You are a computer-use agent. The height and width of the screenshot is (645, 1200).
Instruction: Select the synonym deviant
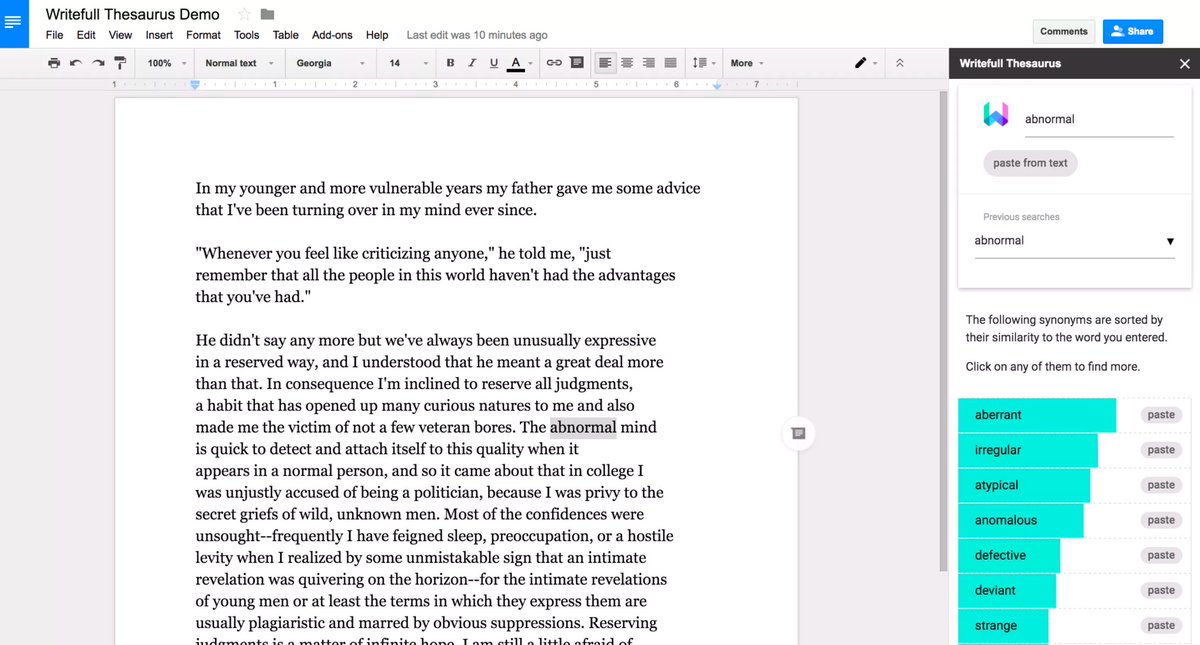pos(1006,590)
